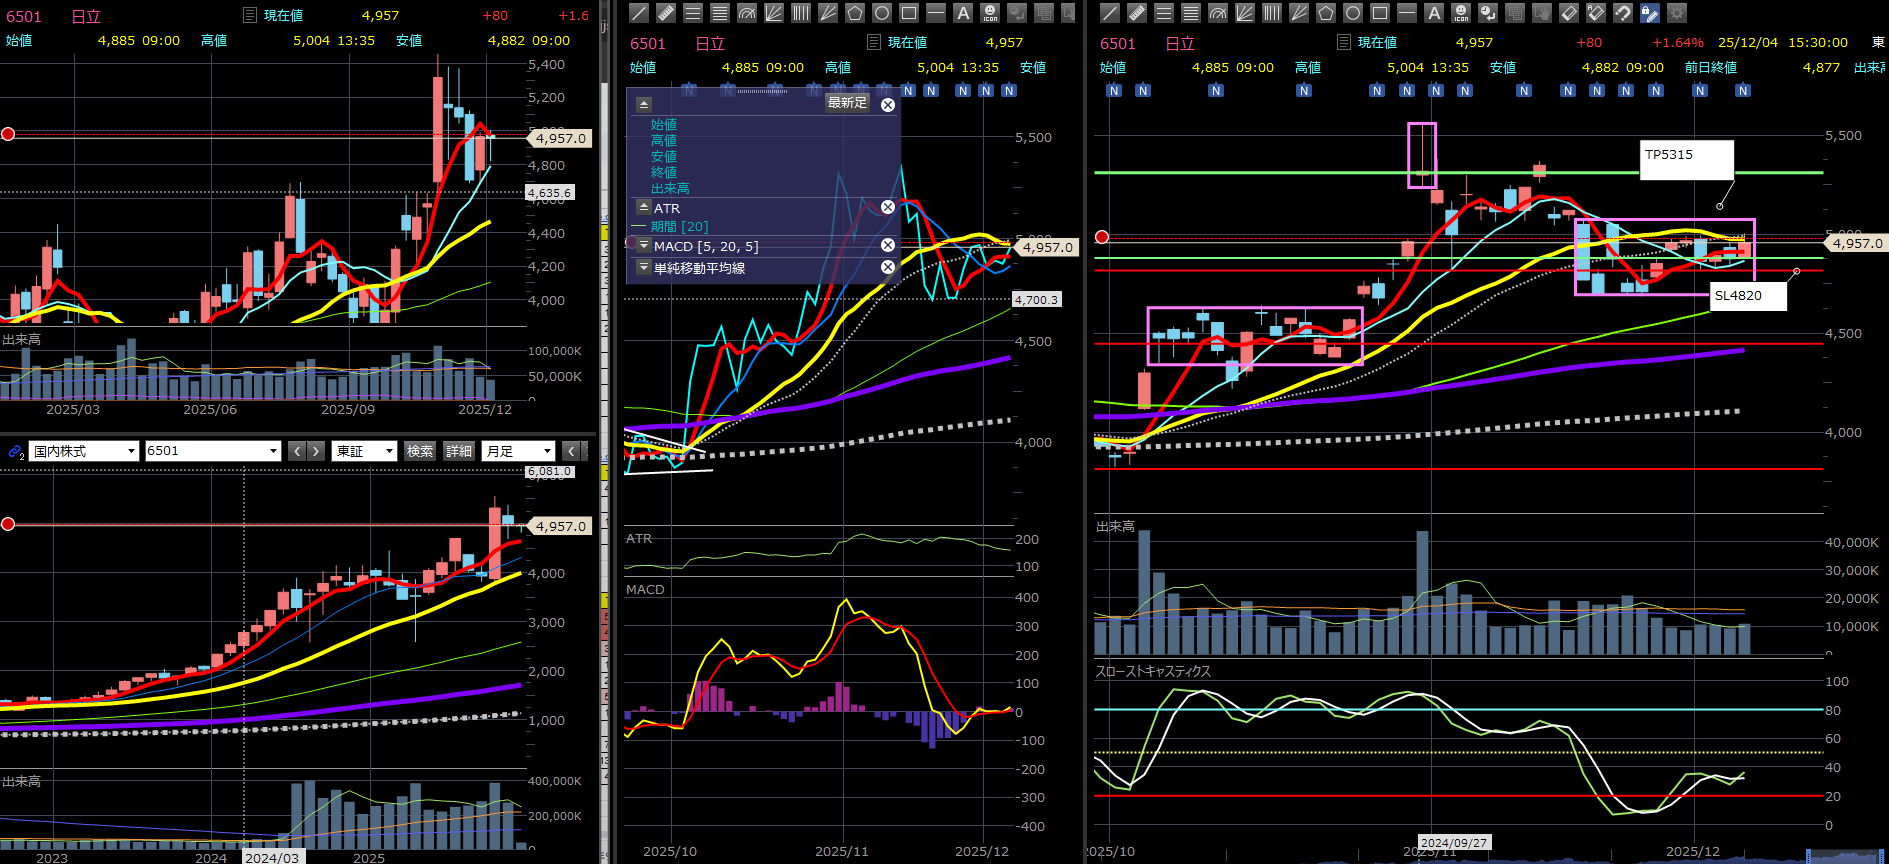Click the 詳細 details button
Image resolution: width=1889 pixels, height=864 pixels.
pyautogui.click(x=459, y=451)
